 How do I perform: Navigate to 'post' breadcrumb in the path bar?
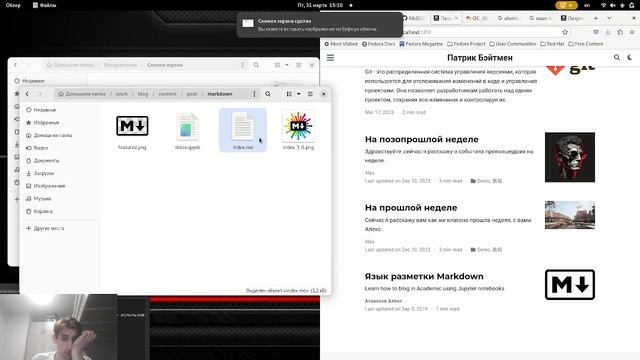coord(192,94)
